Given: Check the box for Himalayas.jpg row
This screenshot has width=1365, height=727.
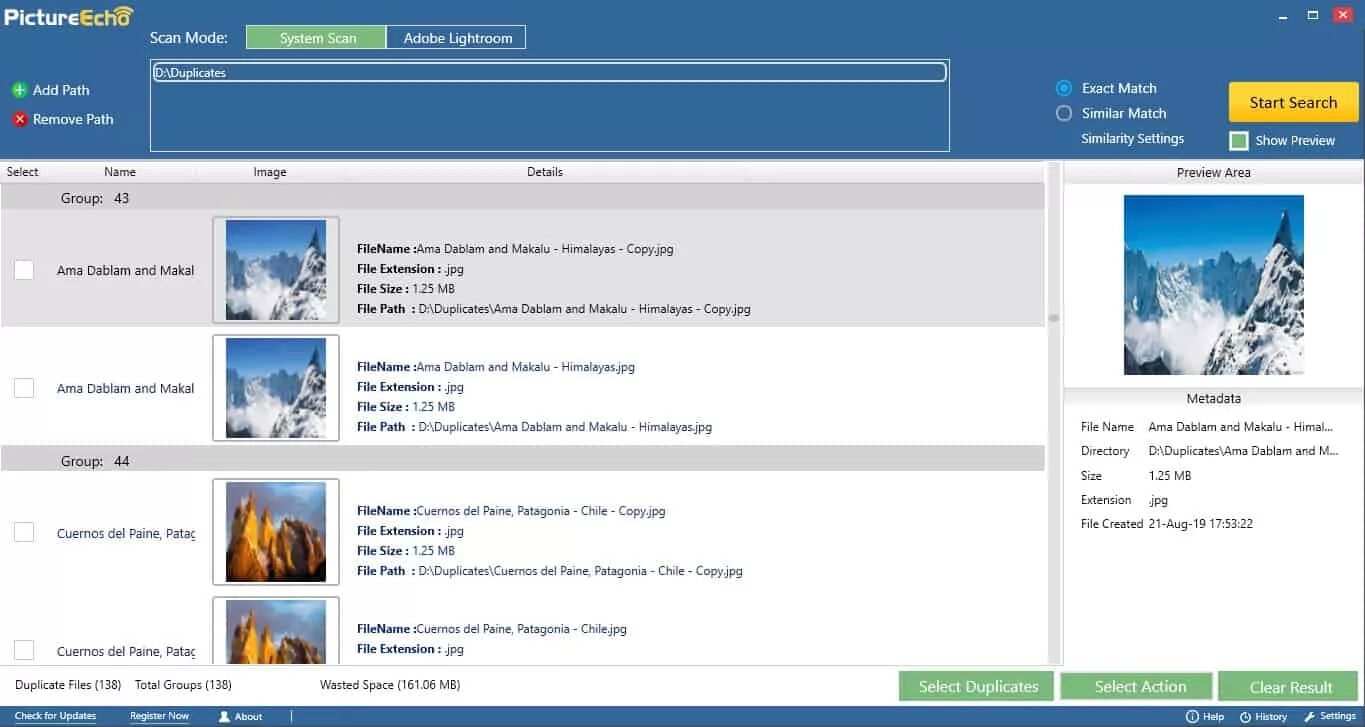Looking at the screenshot, I should 24,388.
